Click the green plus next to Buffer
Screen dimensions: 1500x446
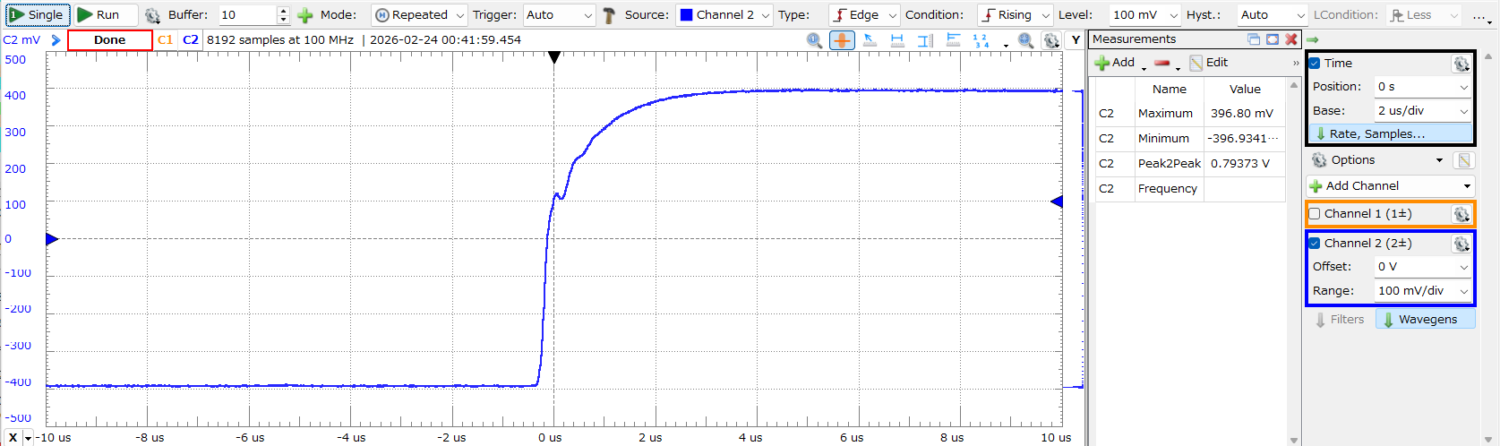point(305,16)
